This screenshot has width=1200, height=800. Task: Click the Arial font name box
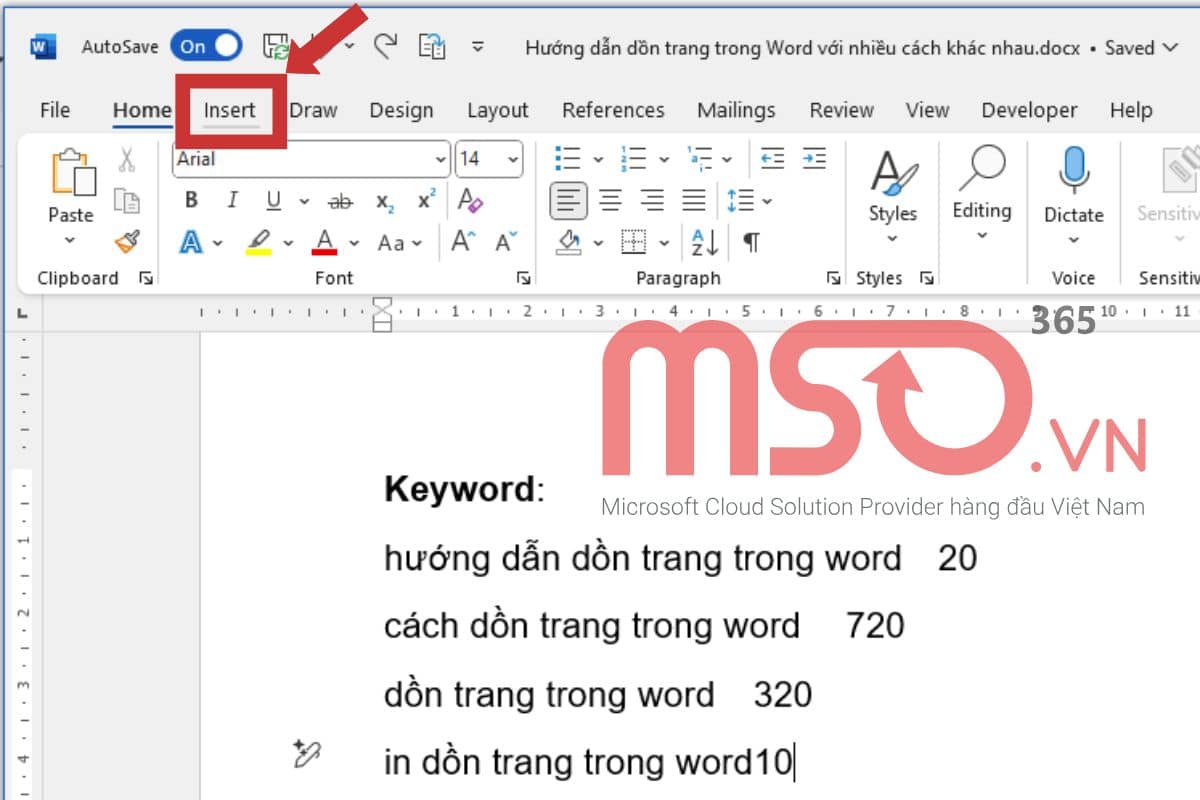pyautogui.click(x=302, y=159)
